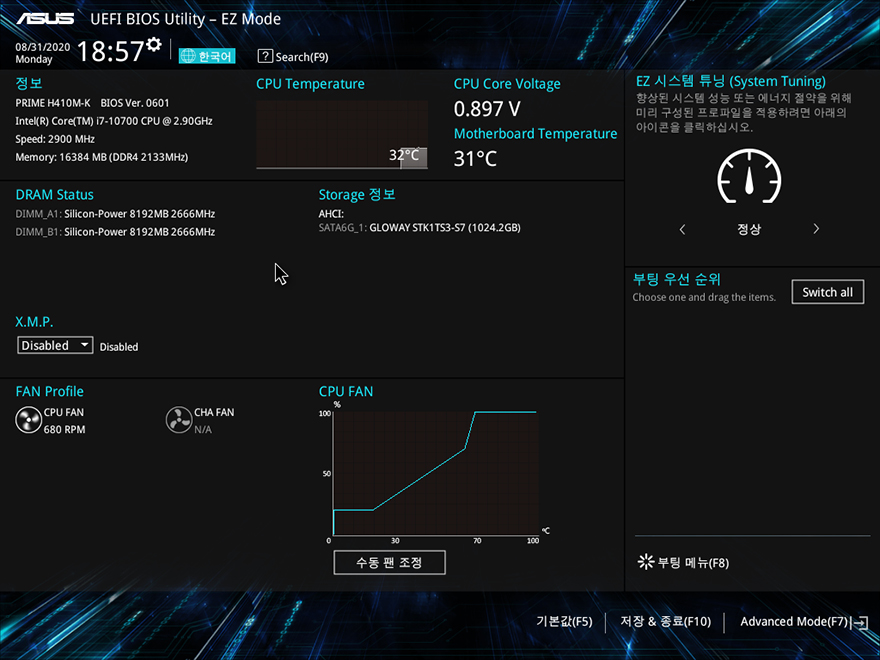
Task: Open Search (F9)
Action: 293,57
